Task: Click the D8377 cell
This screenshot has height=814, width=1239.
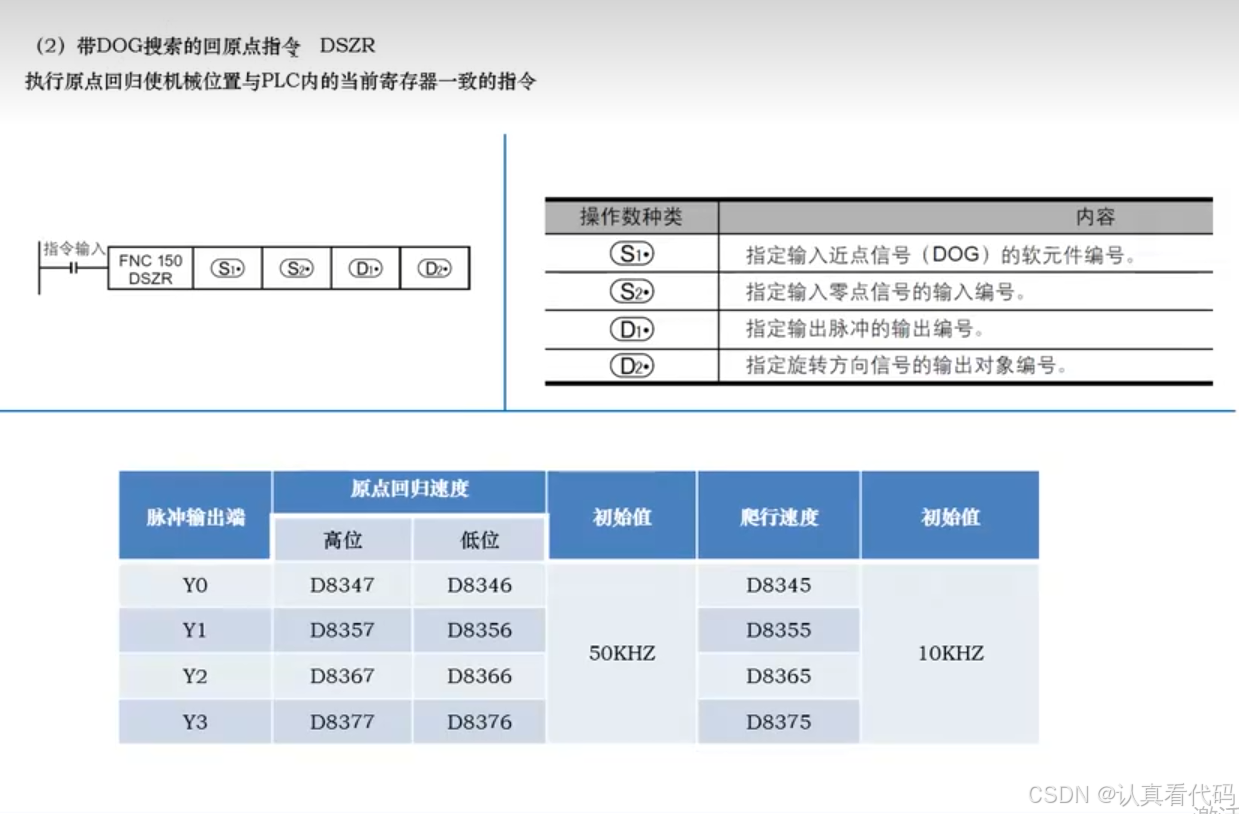Action: point(342,721)
